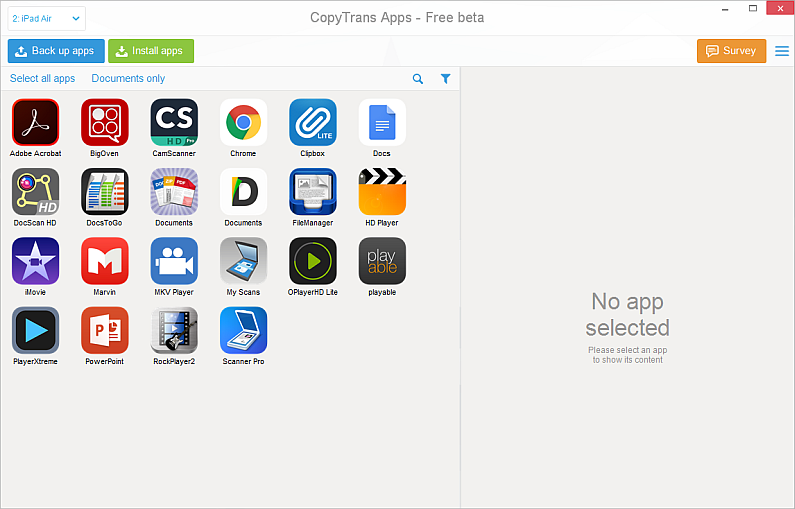Select the iMovie app icon
795x509 pixels.
35,261
